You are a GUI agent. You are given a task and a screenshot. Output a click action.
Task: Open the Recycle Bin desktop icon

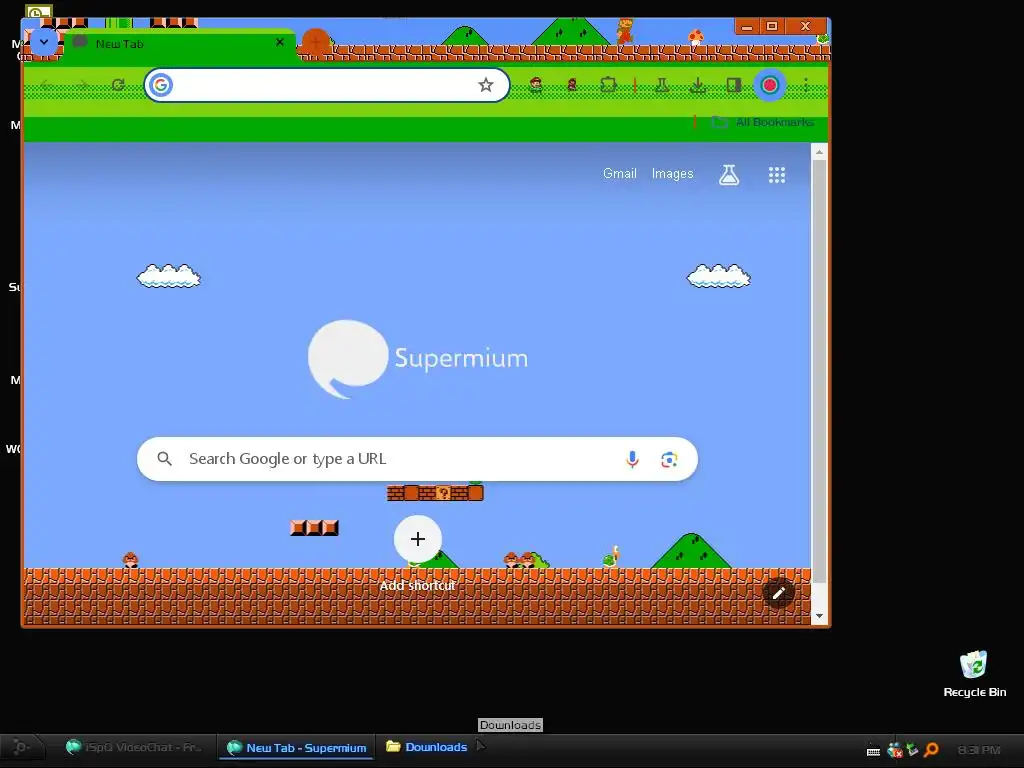pos(974,674)
